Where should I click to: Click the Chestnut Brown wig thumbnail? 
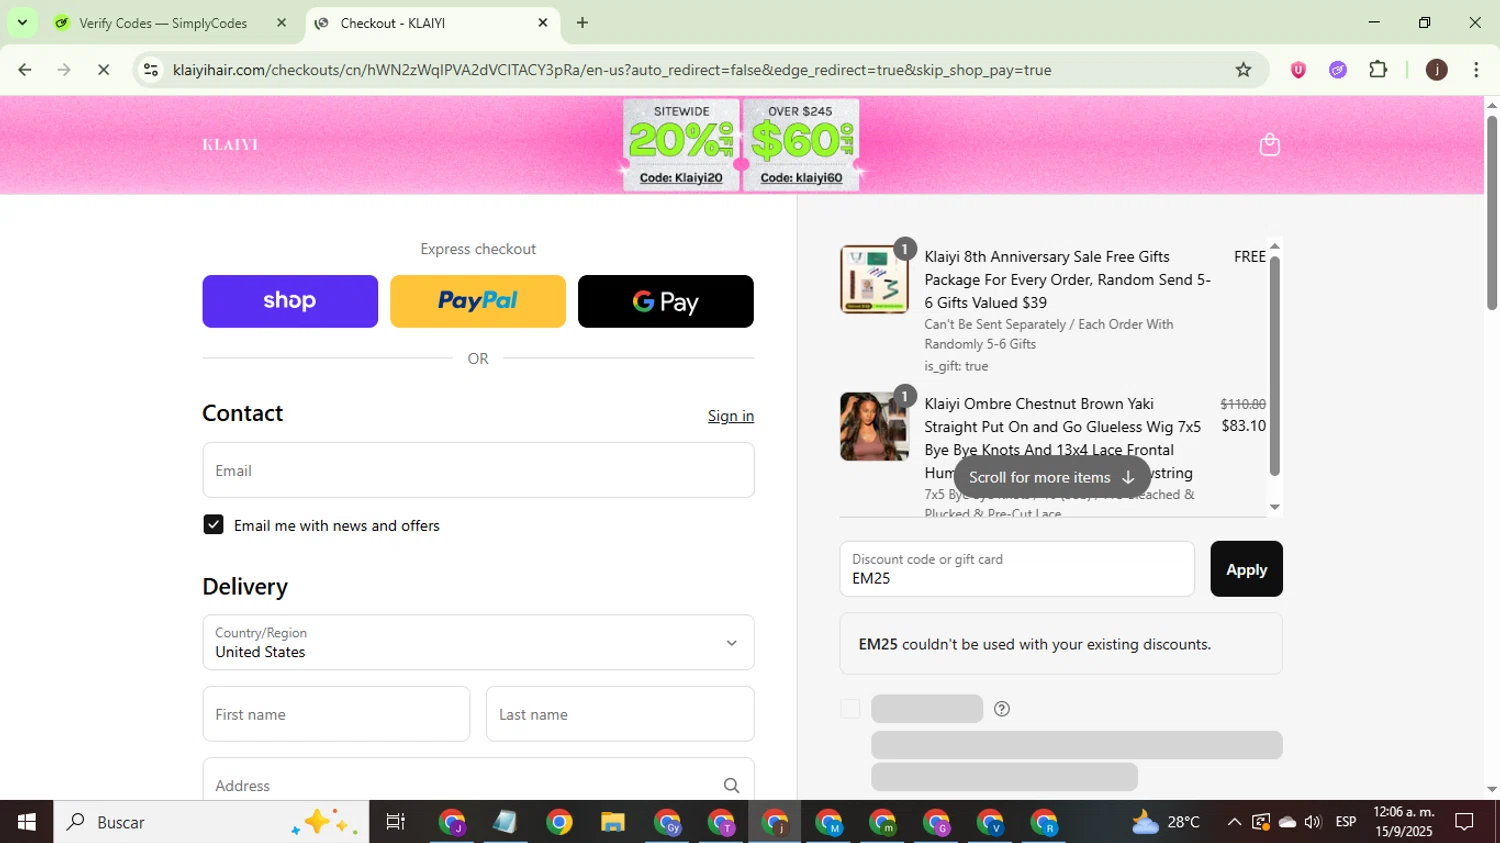[874, 426]
